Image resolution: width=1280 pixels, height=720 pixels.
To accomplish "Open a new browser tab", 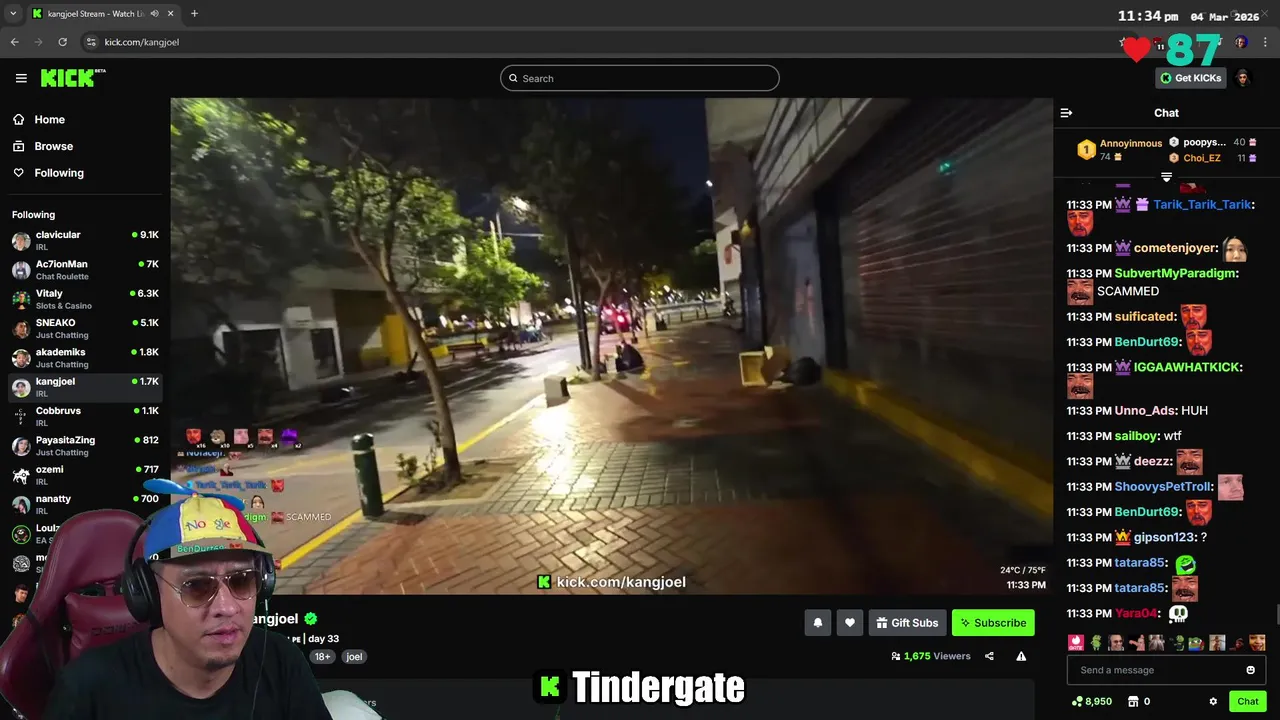I will [194, 13].
